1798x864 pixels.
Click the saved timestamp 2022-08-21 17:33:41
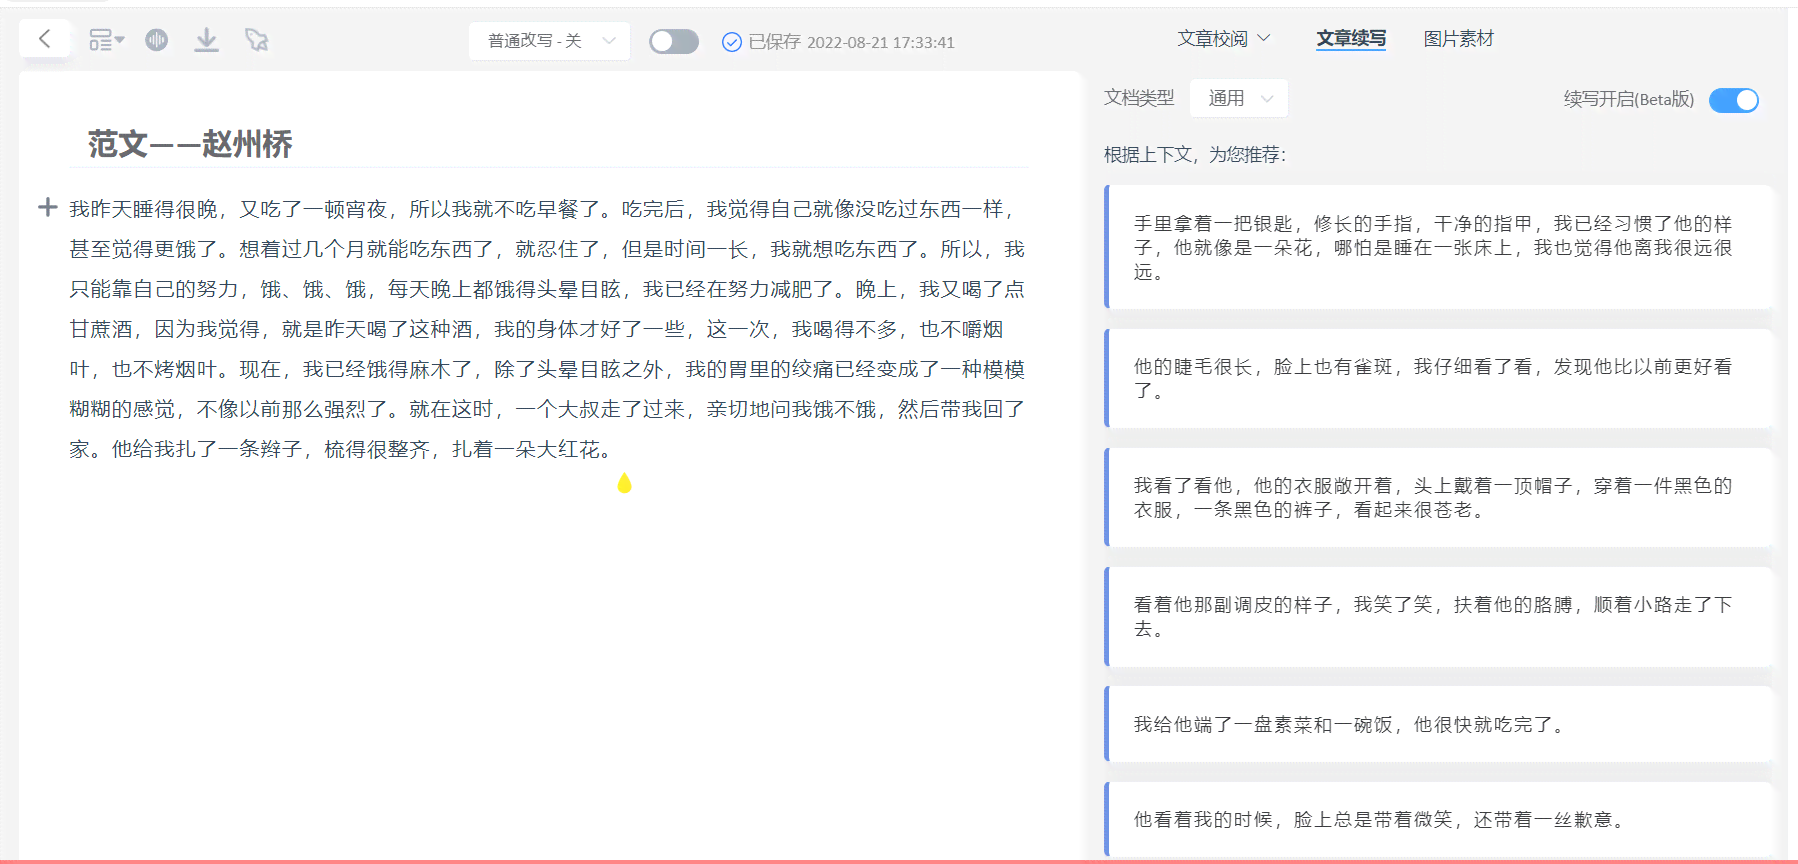[x=881, y=42]
